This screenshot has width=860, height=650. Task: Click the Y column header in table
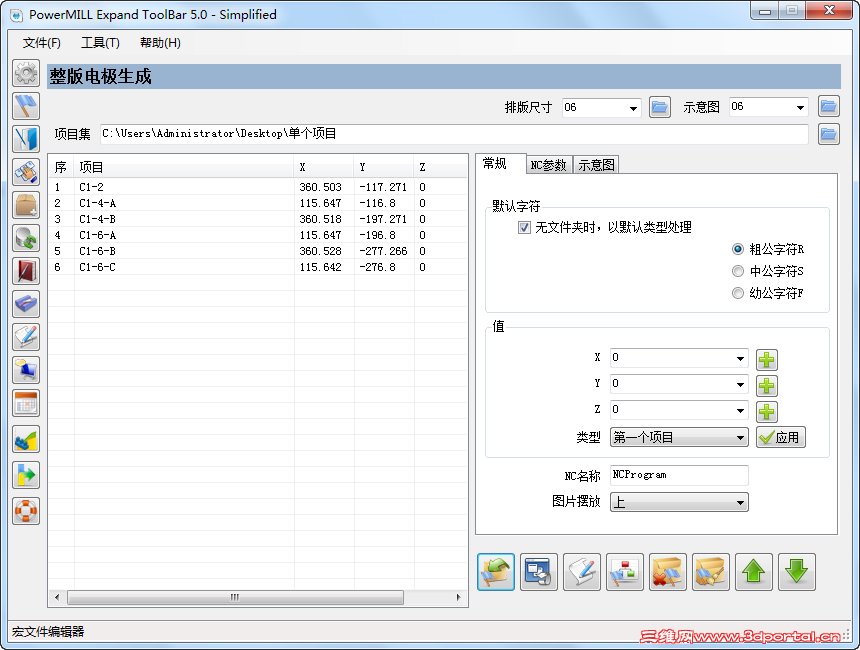tap(383, 167)
